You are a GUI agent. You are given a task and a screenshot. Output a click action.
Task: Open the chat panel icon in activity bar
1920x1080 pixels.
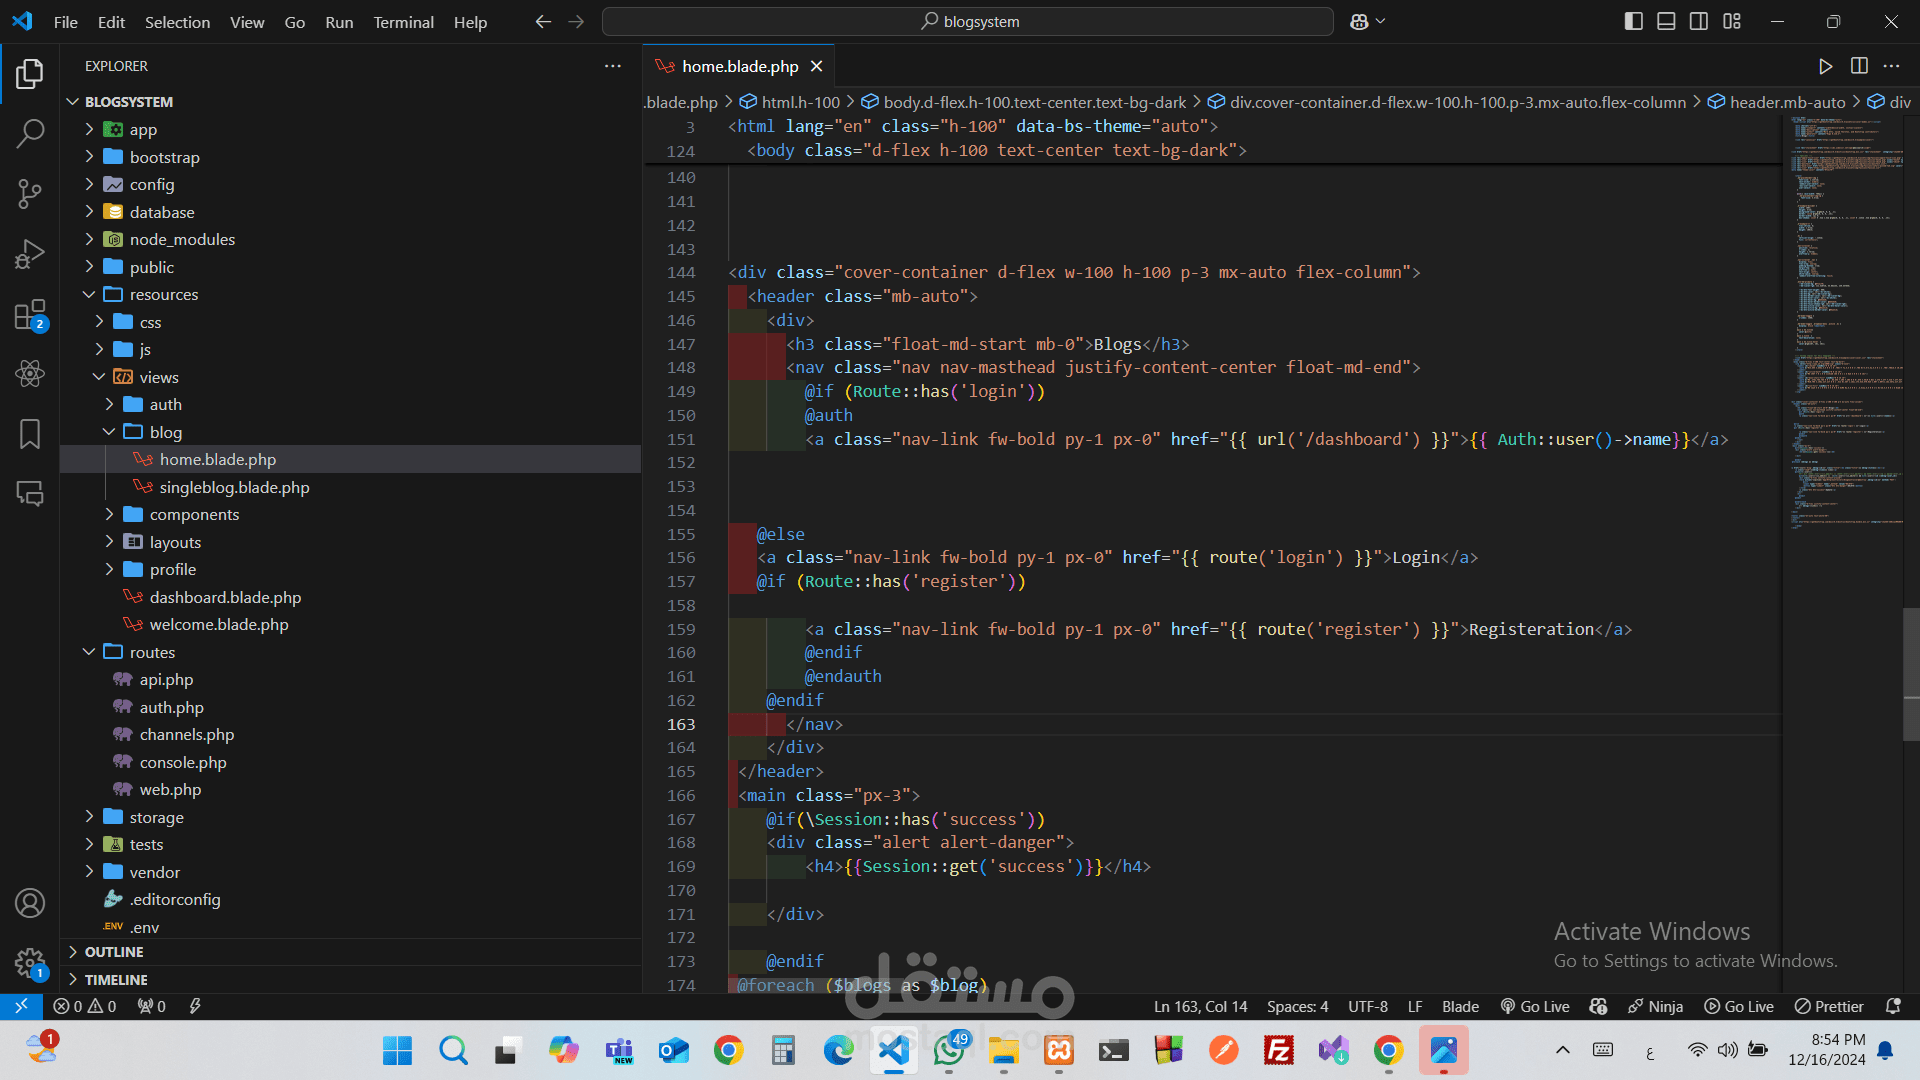[x=30, y=493]
